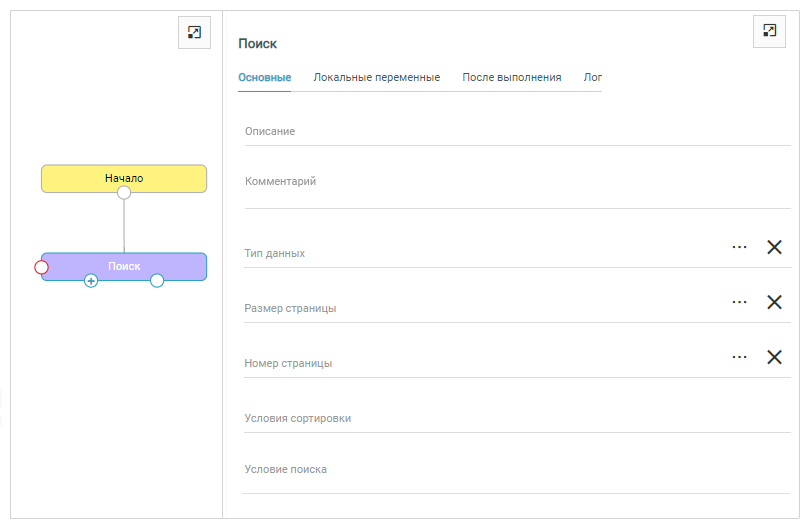Select the purple Поиск node
810x531 pixels.
point(124,266)
